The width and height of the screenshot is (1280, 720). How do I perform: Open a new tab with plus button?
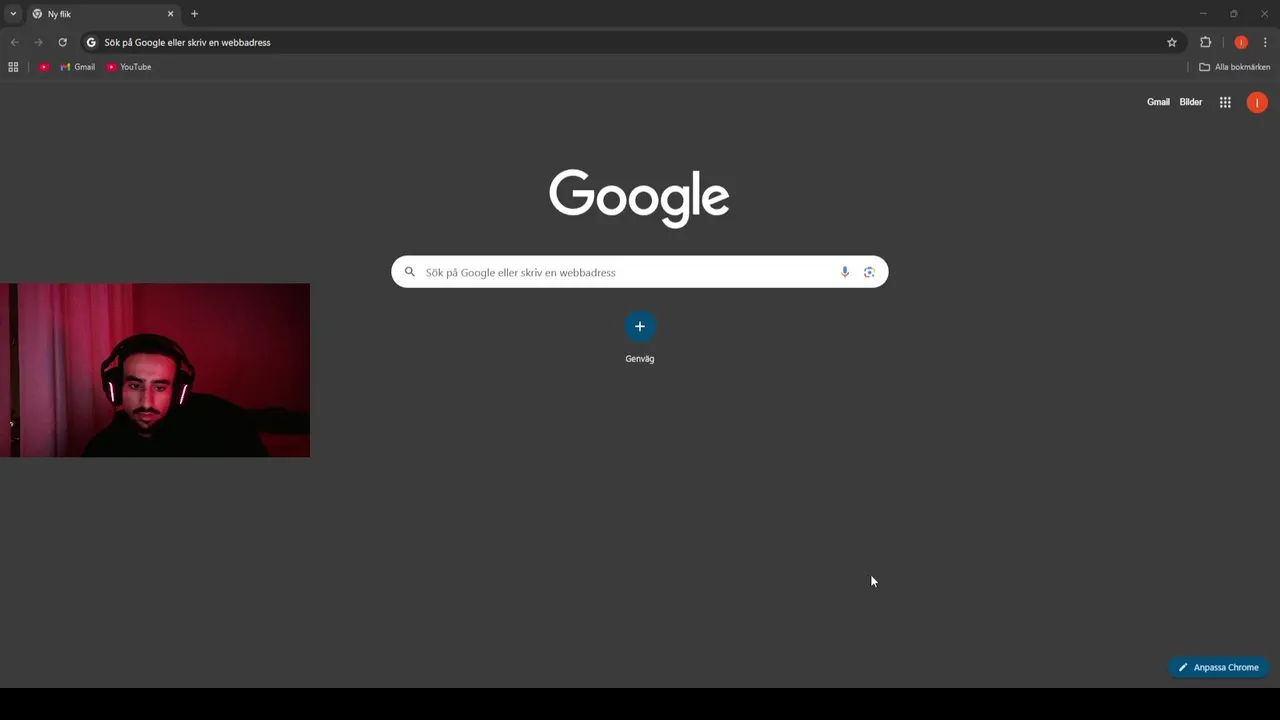(x=194, y=14)
